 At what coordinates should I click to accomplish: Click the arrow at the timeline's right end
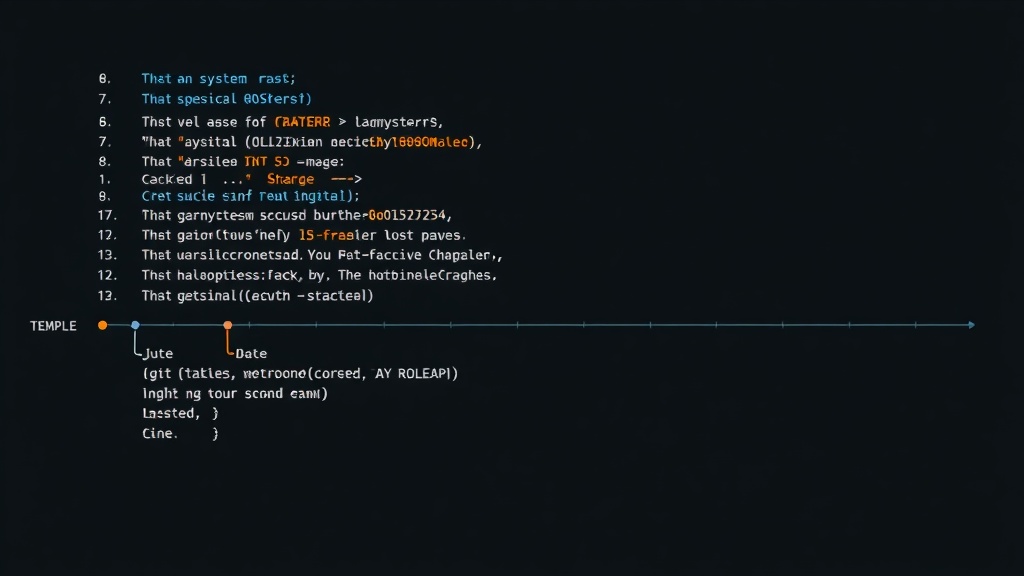click(968, 324)
